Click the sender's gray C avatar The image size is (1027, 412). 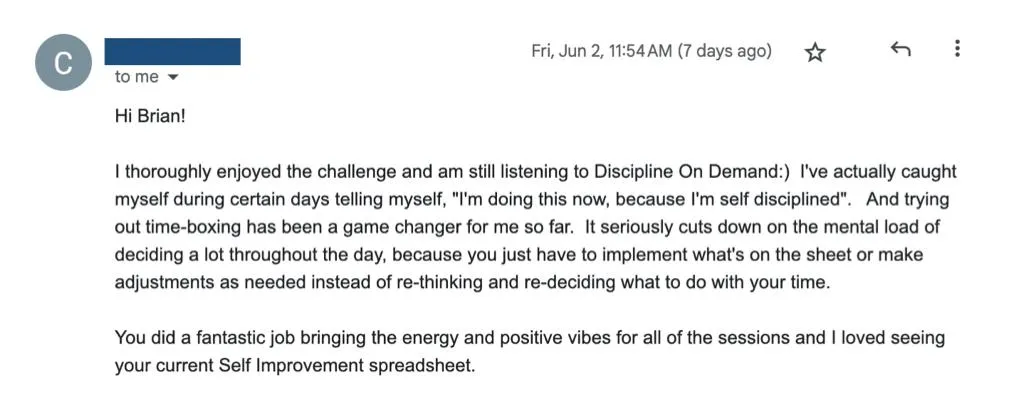coord(64,62)
